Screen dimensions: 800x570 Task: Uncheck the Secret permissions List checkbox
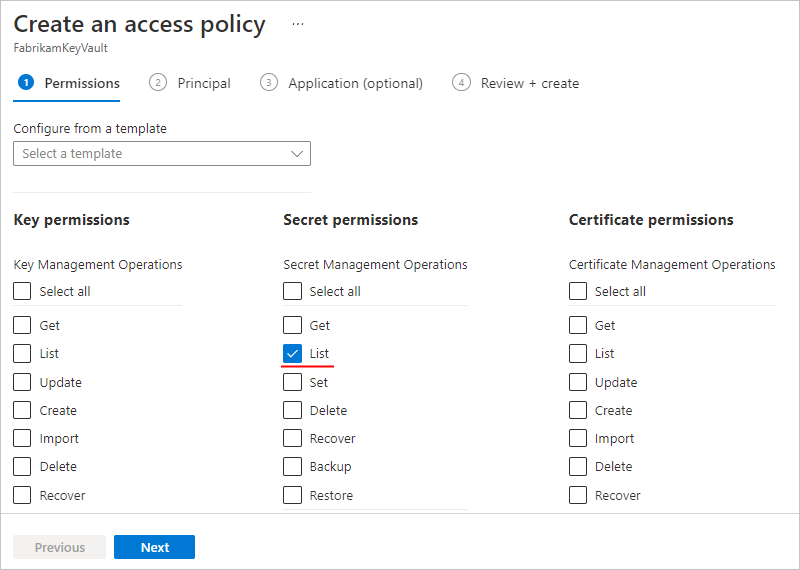(292, 353)
